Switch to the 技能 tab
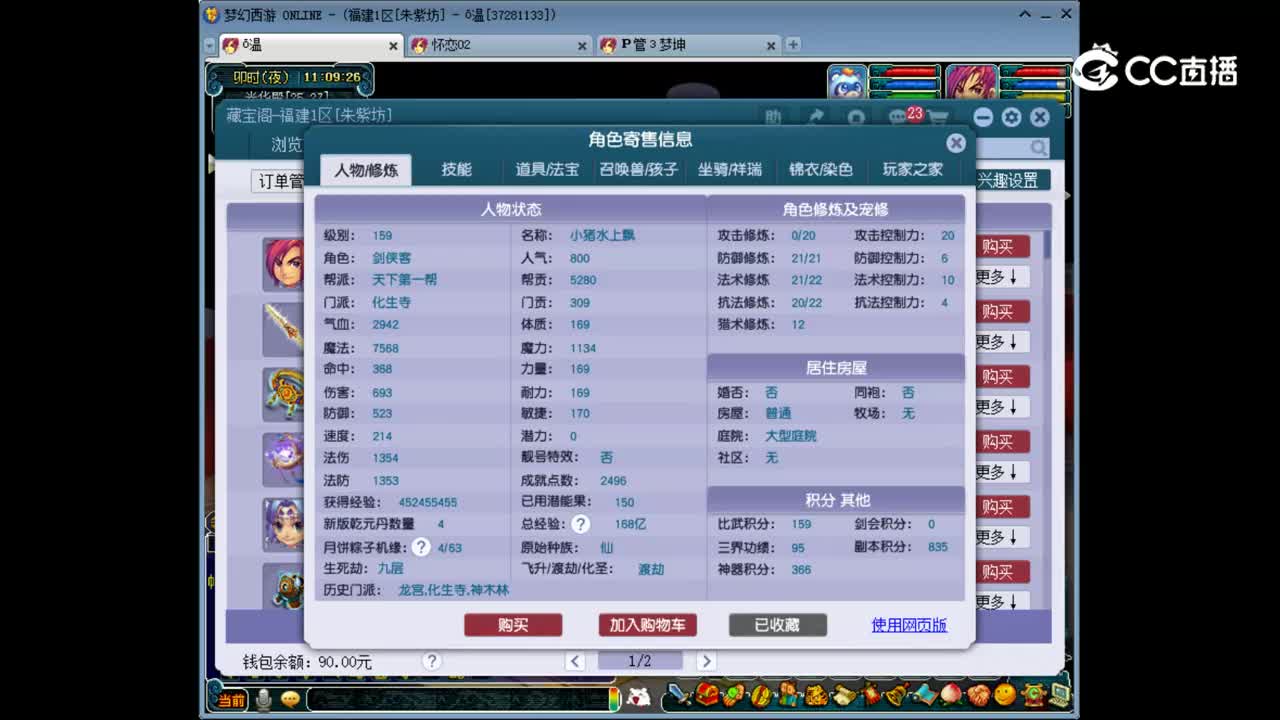Image resolution: width=1280 pixels, height=720 pixels. pyautogui.click(x=457, y=169)
